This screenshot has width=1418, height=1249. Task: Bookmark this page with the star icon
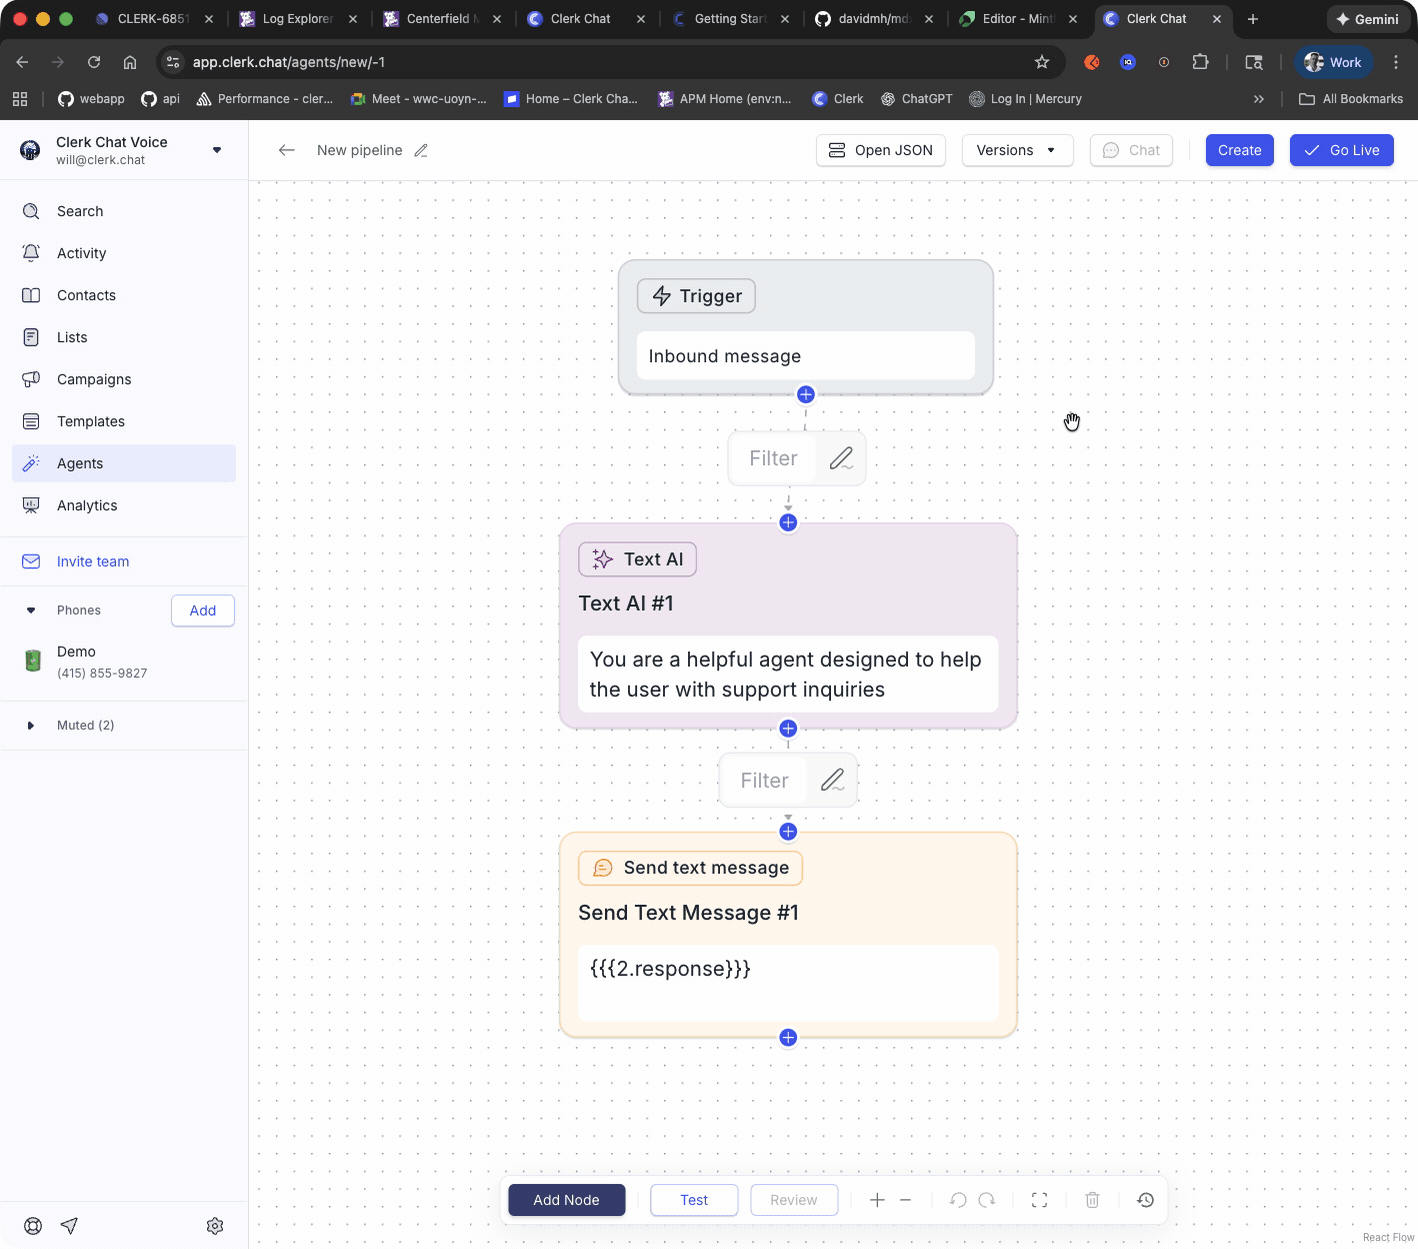tap(1042, 62)
